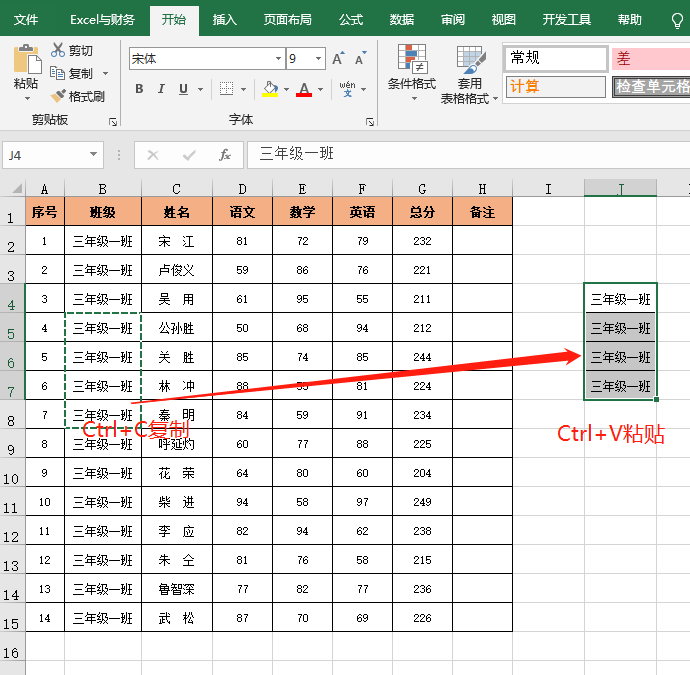Click name cell 公孙胜
Viewport: 690px width, 675px height.
[176, 328]
